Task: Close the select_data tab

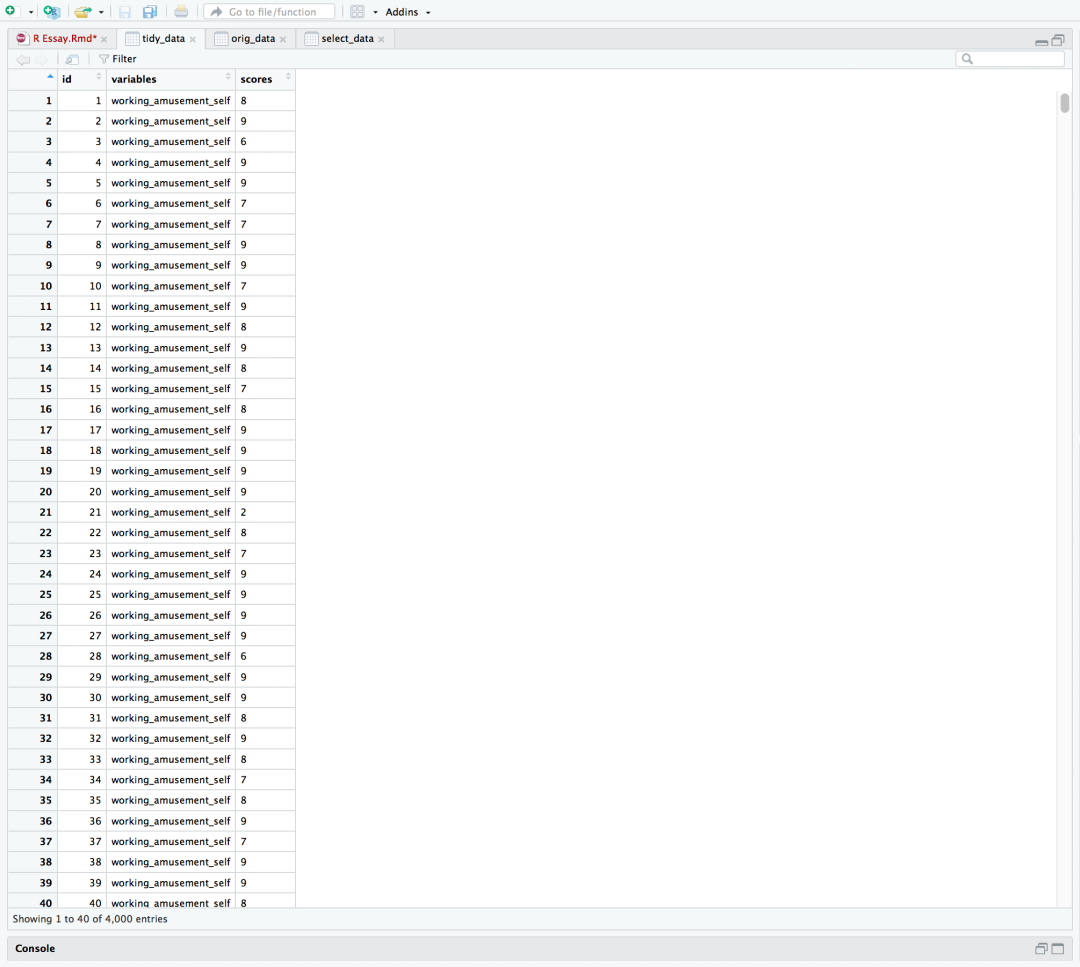Action: pyautogui.click(x=382, y=39)
